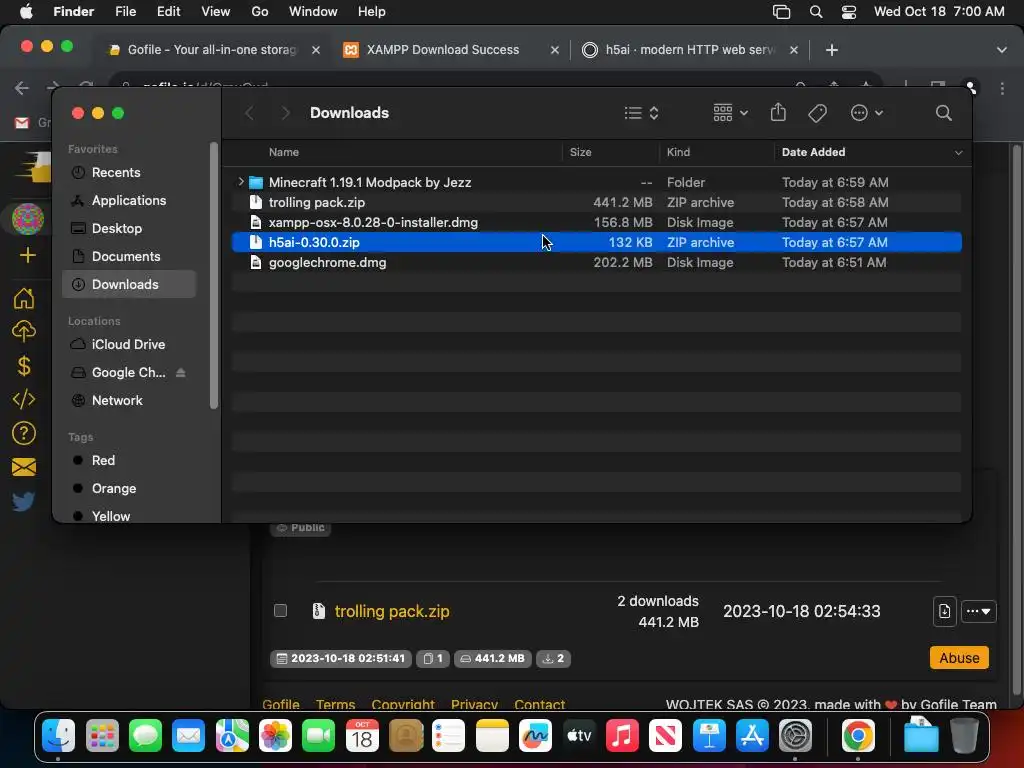Sort files by Name column header

point(283,152)
